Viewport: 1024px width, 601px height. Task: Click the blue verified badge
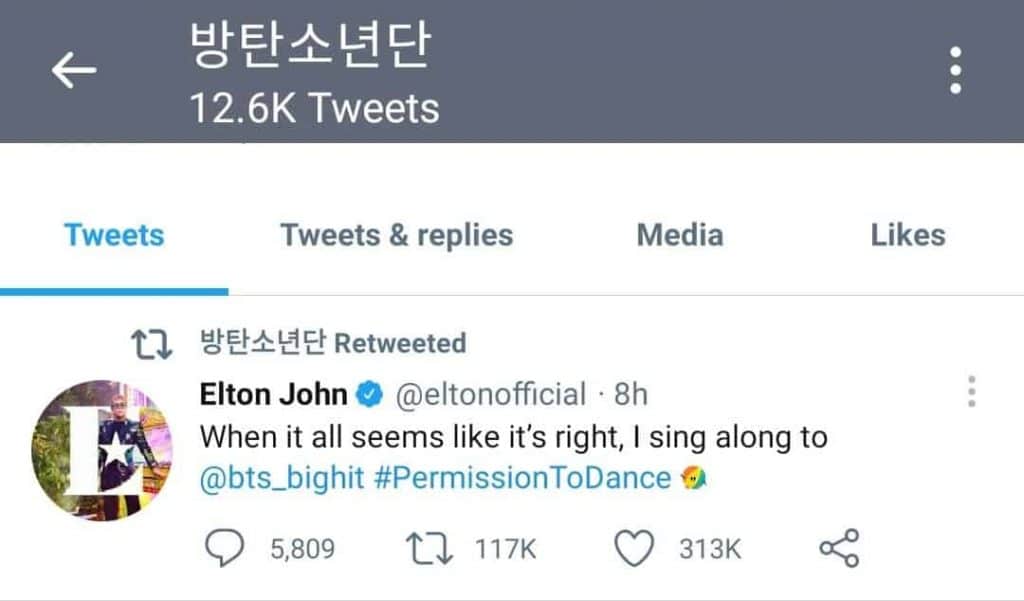(370, 395)
